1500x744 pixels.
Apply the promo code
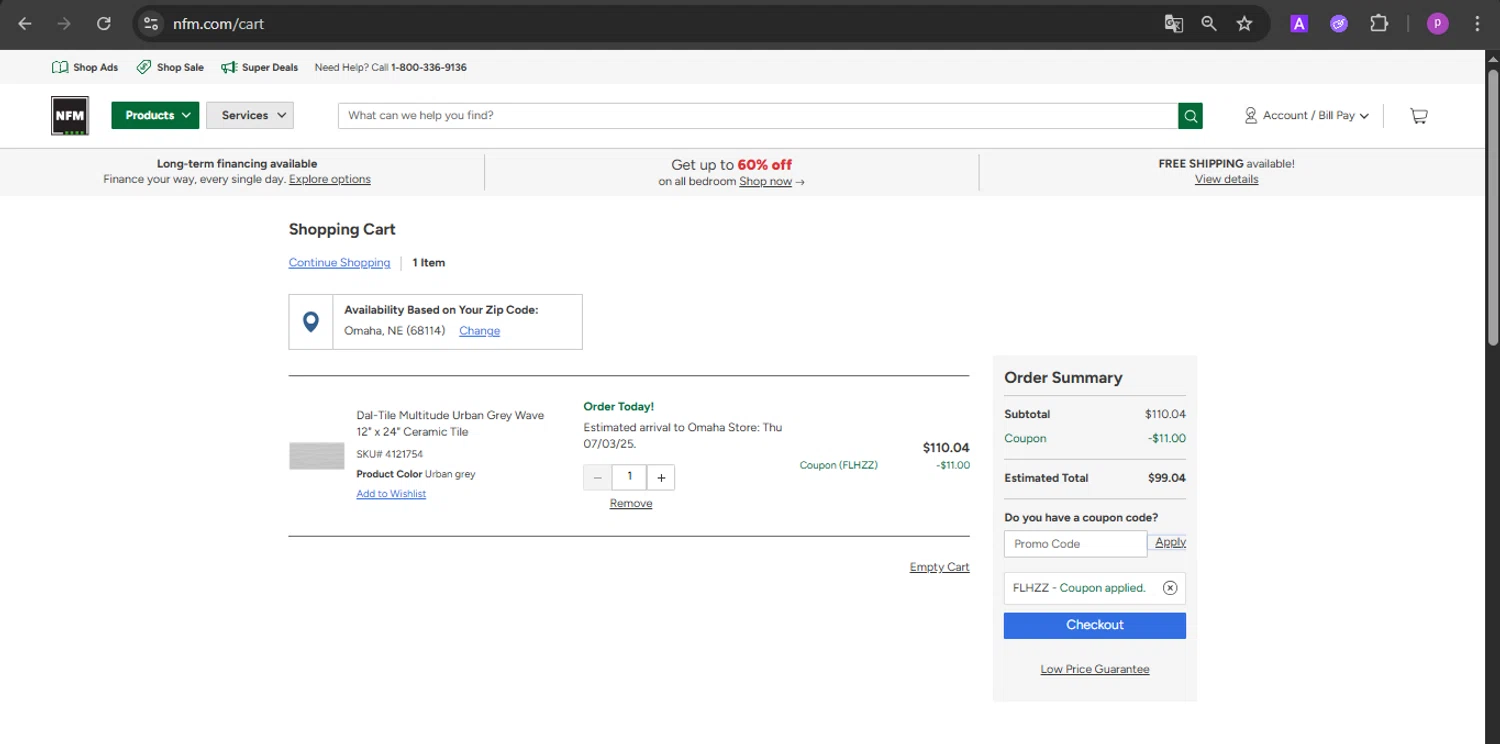[x=1169, y=543]
